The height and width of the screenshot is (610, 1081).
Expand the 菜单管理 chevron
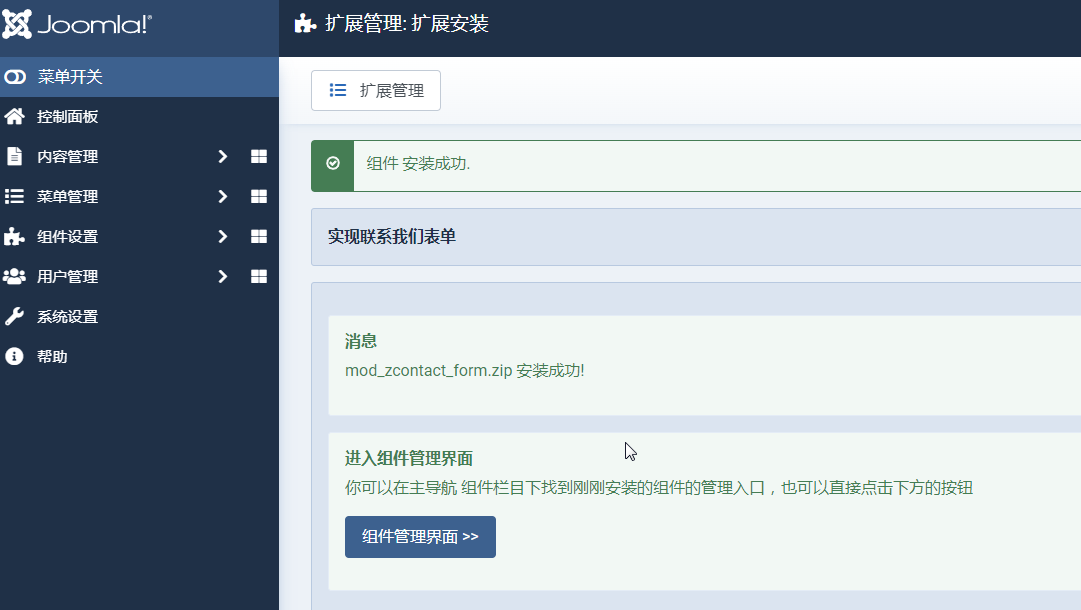(223, 196)
